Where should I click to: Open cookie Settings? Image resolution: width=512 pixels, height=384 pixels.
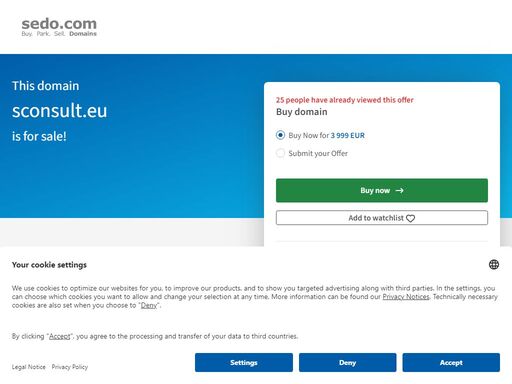coord(244,362)
